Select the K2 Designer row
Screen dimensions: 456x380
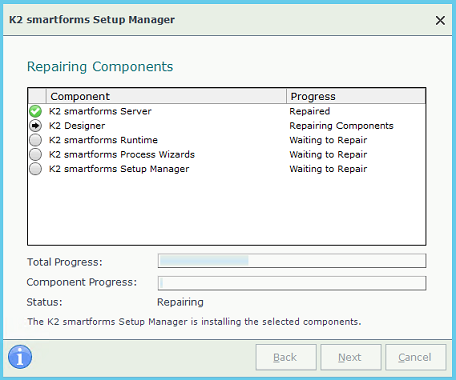coord(227,126)
